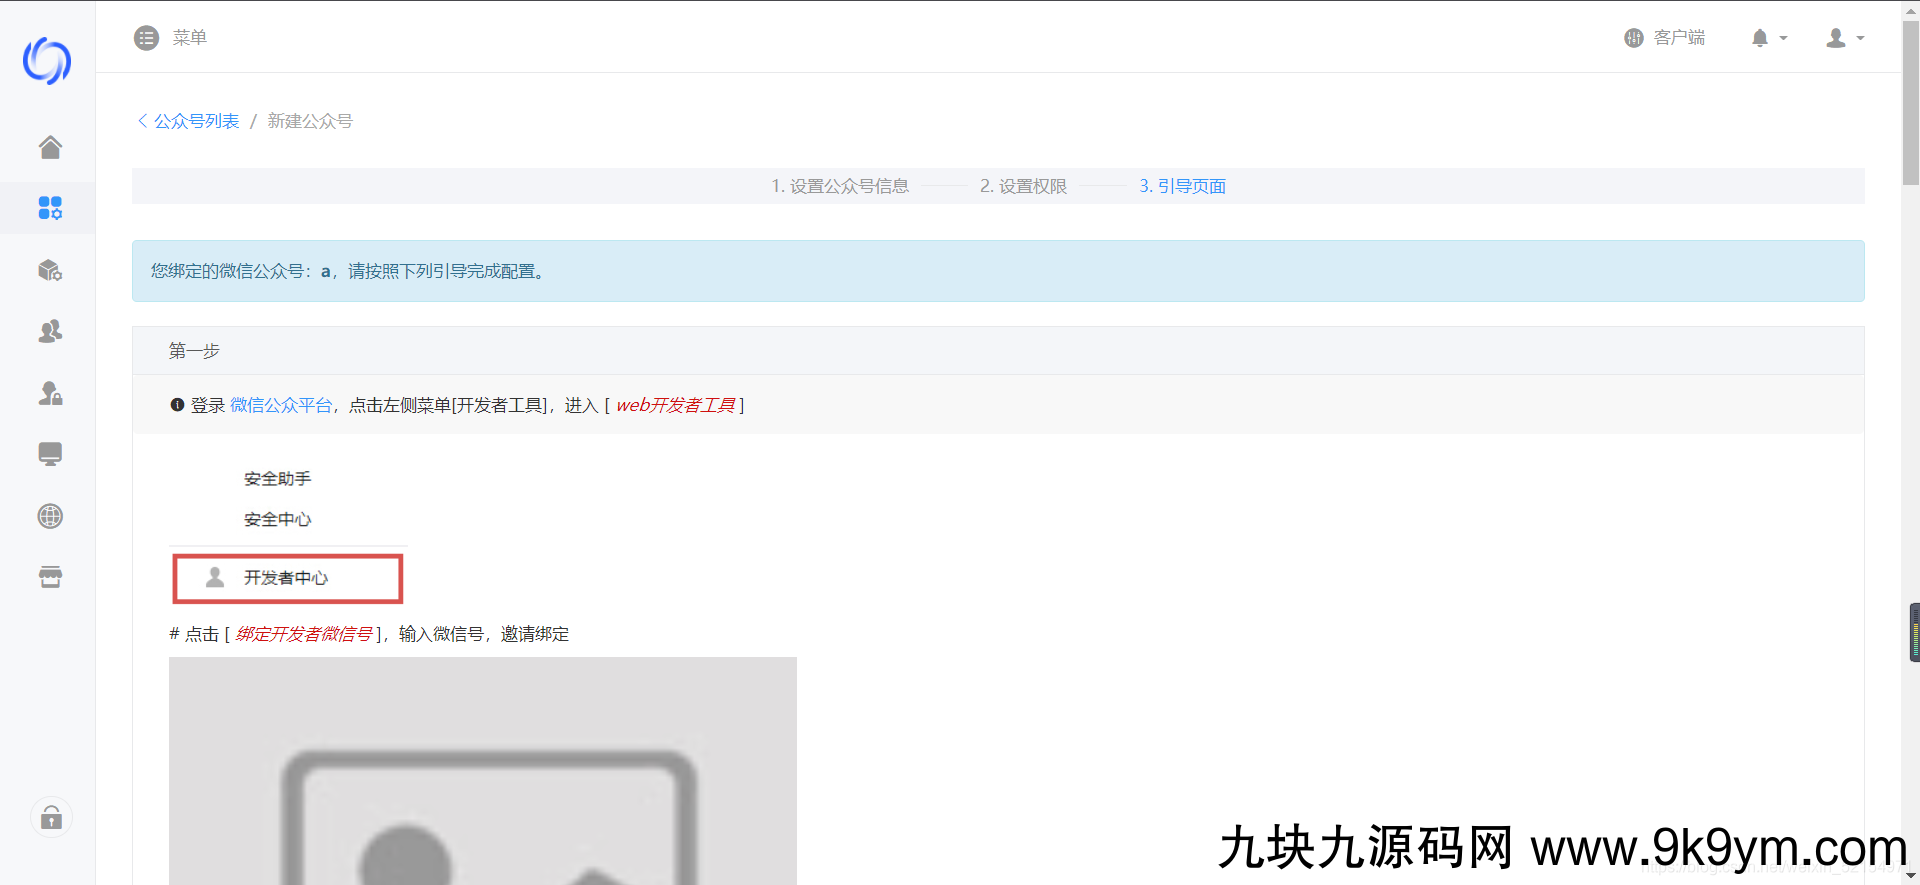Go back to 公众号列表
This screenshot has width=1920, height=885.
[x=188, y=121]
